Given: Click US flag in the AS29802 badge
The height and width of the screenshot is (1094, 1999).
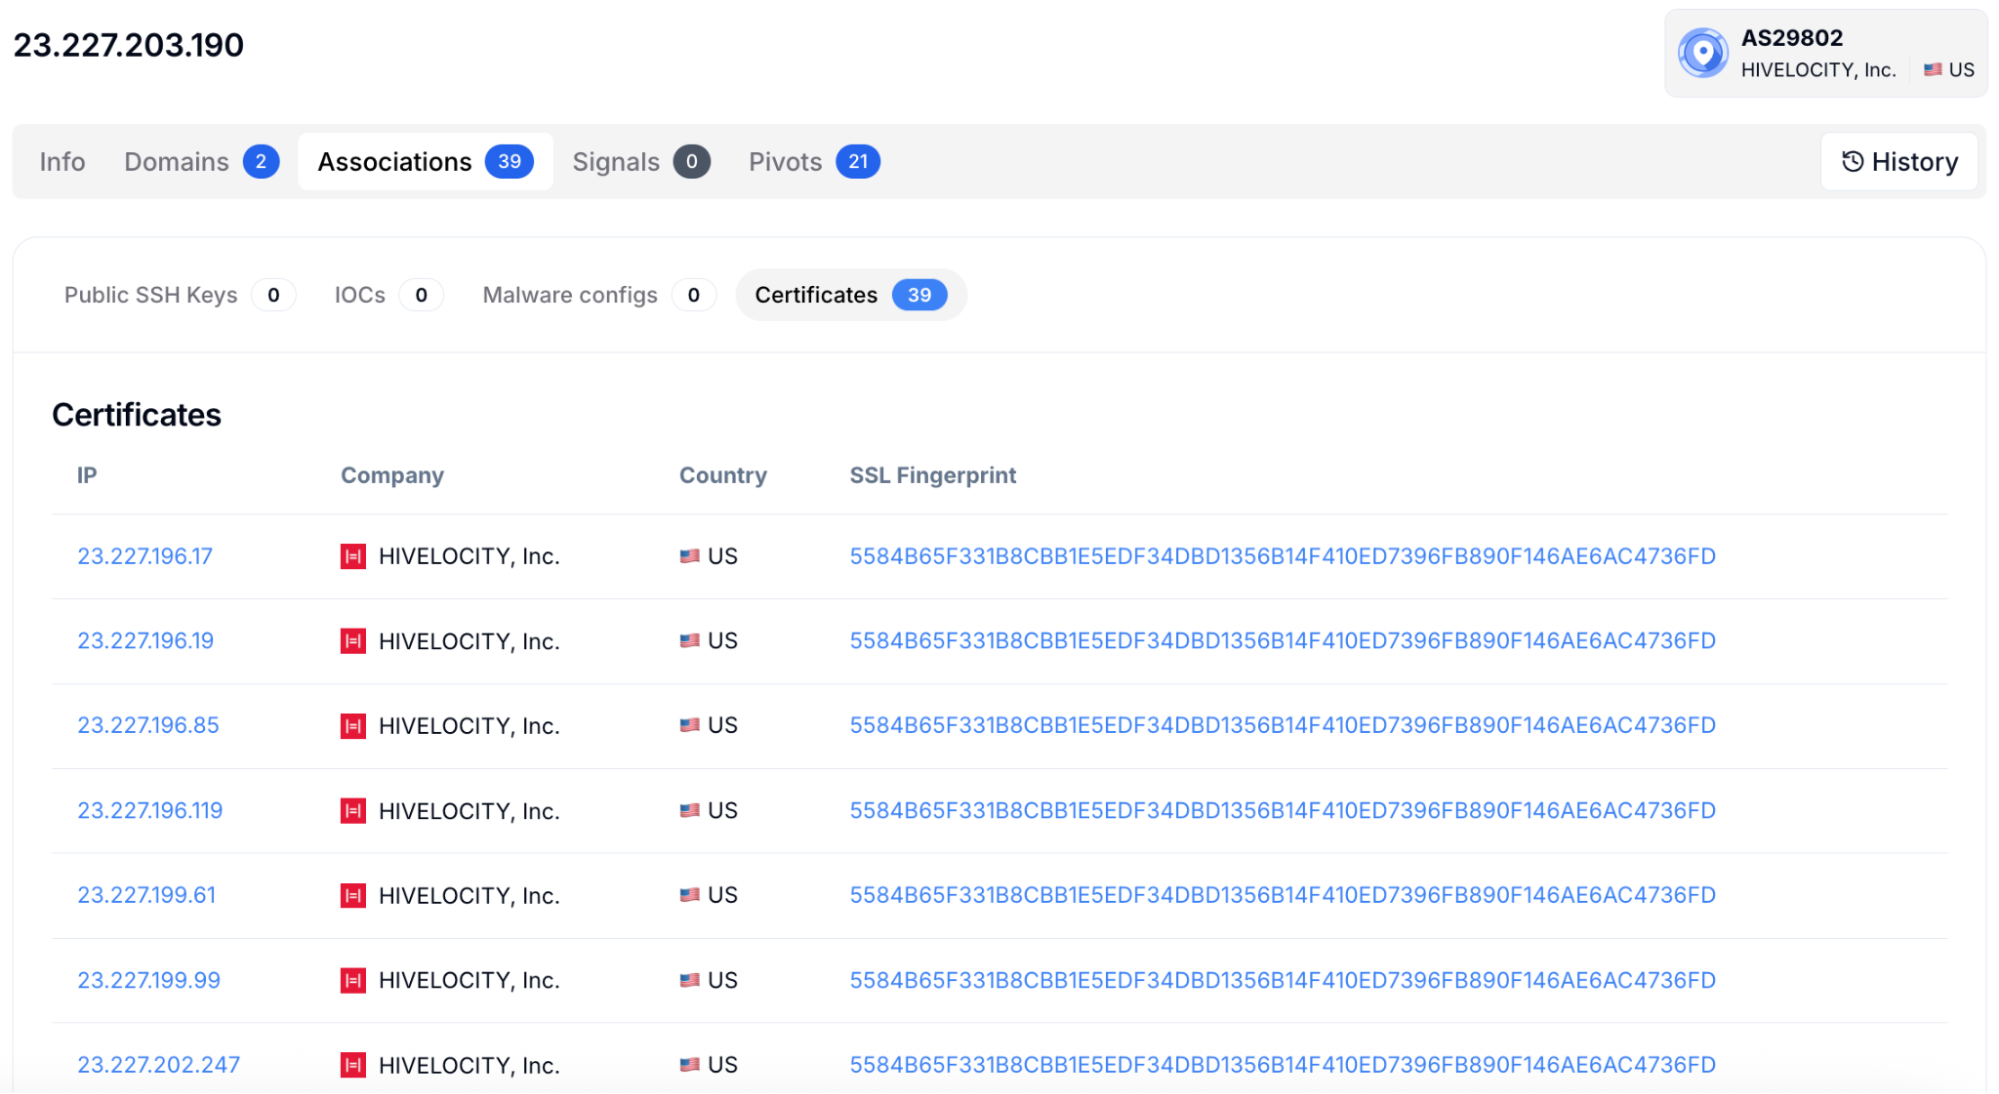Looking at the screenshot, I should pyautogui.click(x=1932, y=70).
